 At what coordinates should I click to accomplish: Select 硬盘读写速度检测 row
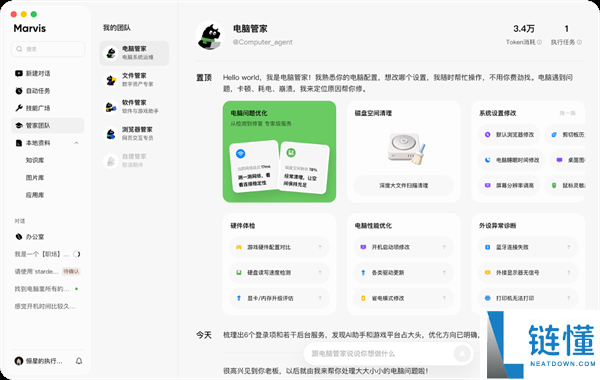[x=279, y=272]
